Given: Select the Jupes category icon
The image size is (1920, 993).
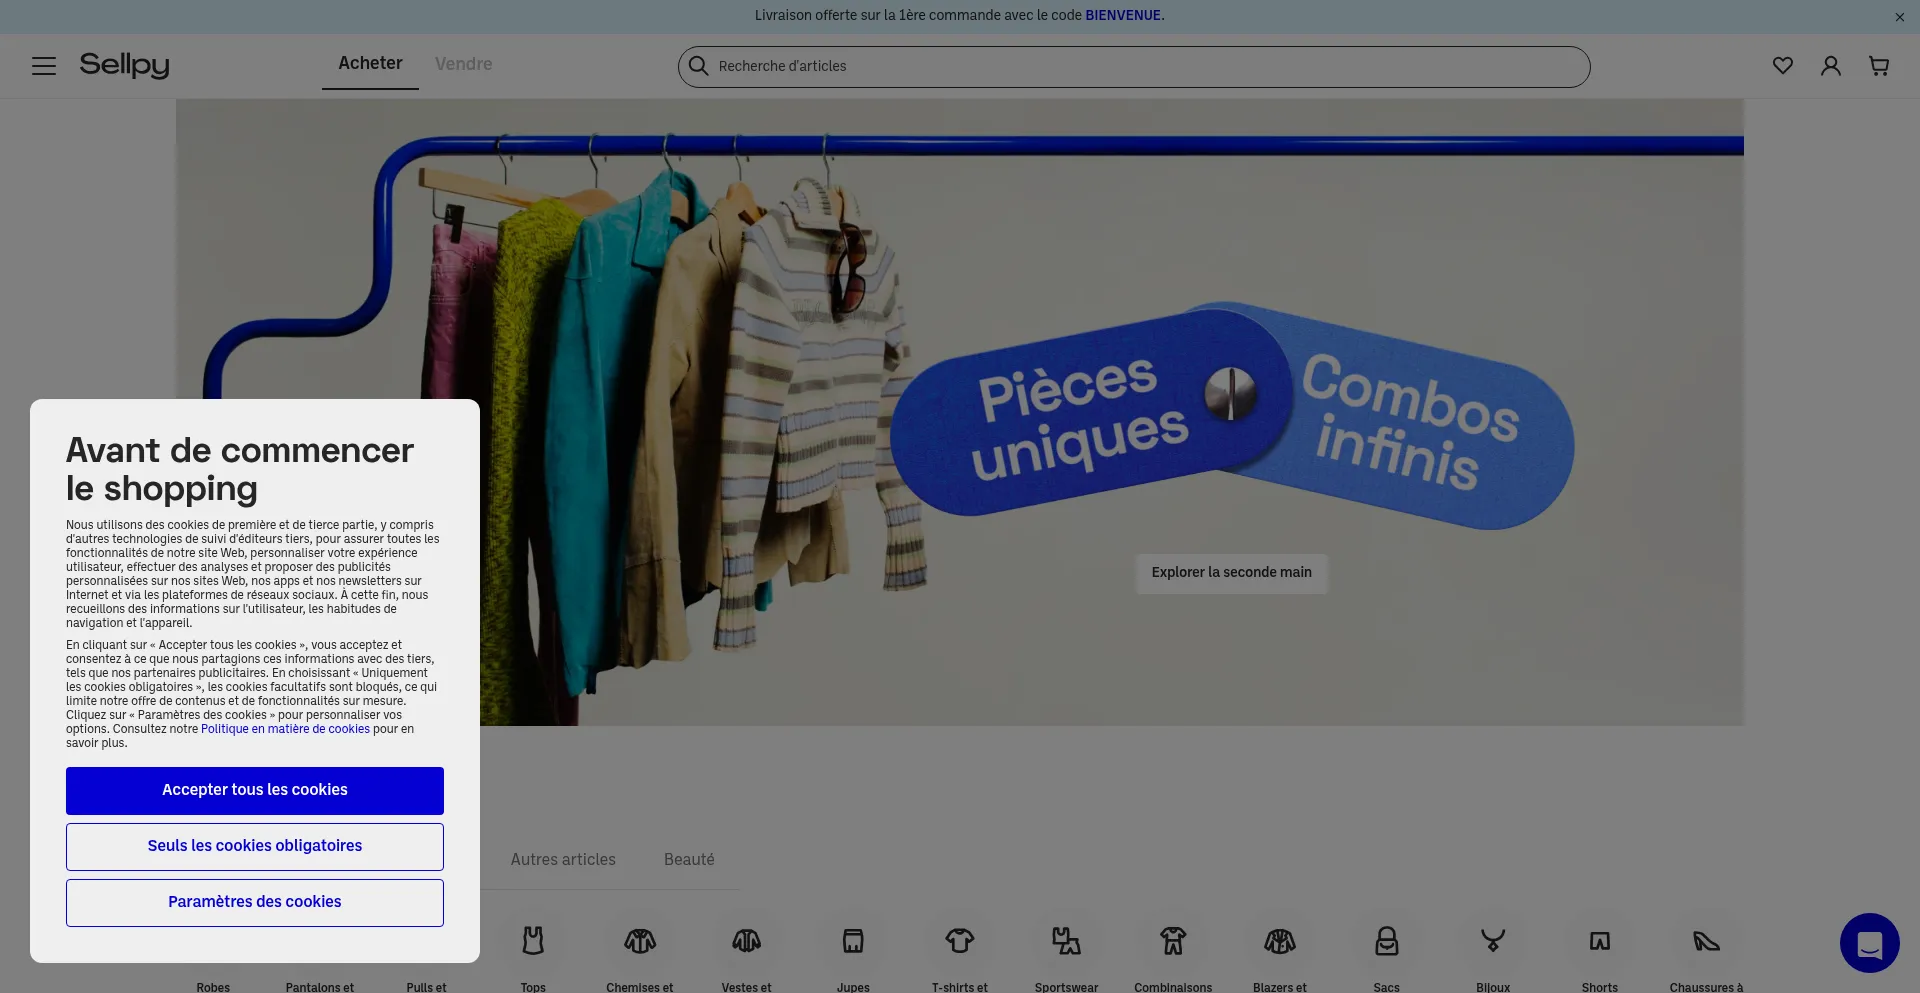Looking at the screenshot, I should click(853, 941).
